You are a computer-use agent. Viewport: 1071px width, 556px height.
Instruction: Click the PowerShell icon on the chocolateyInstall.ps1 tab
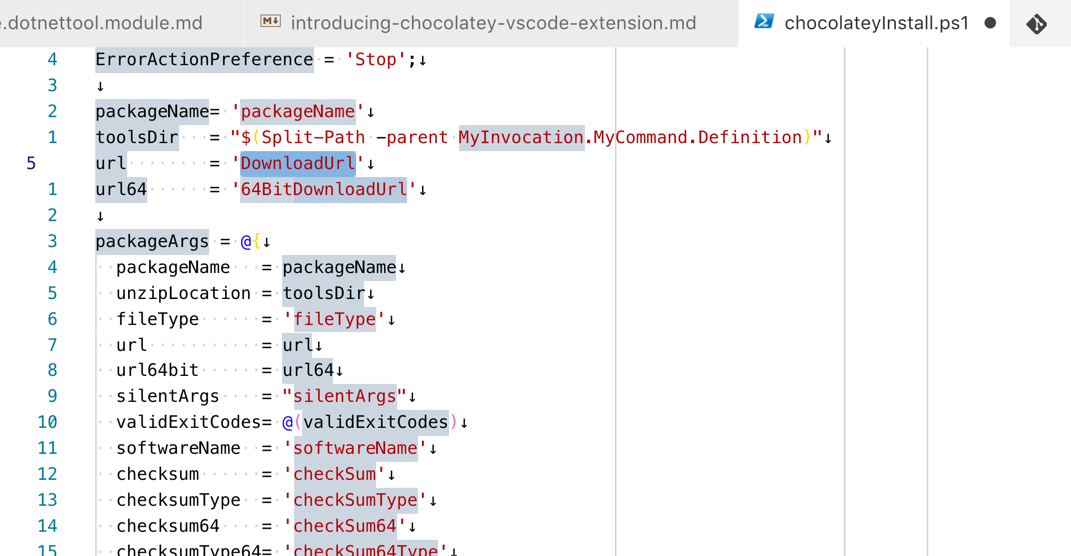click(x=764, y=22)
